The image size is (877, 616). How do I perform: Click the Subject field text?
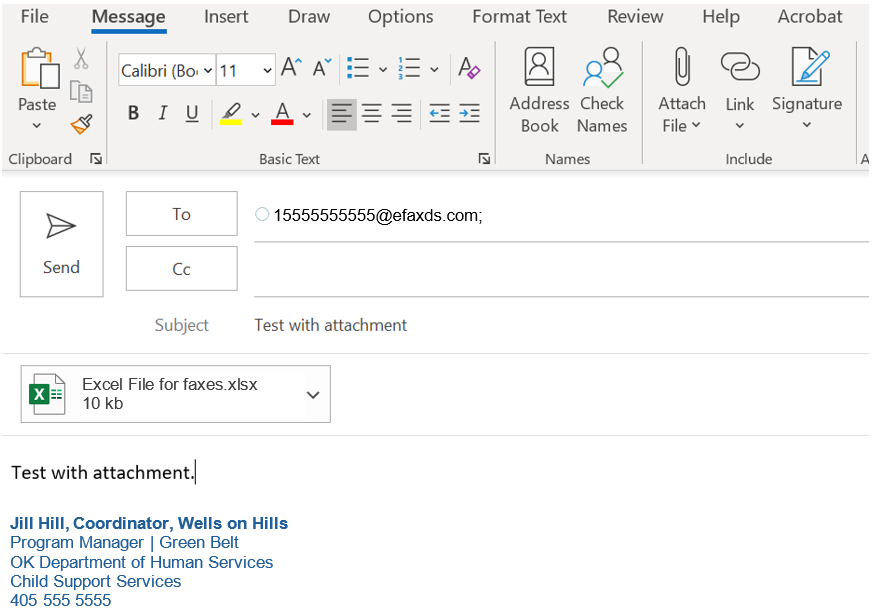point(331,325)
